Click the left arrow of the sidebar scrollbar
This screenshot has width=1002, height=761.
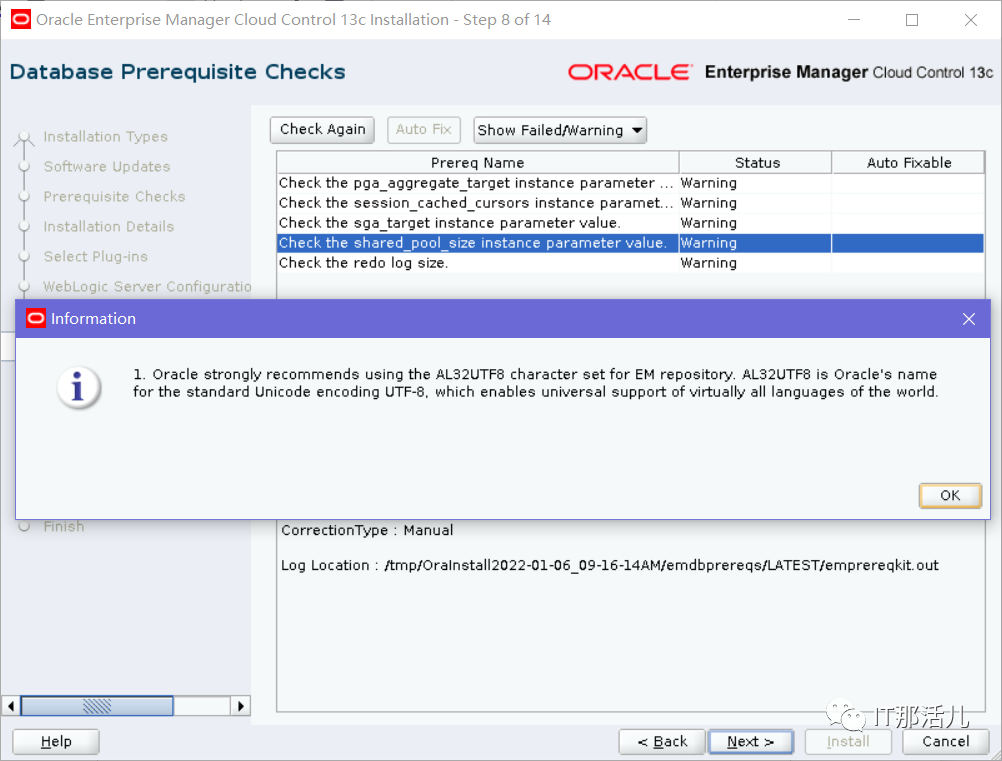[11, 706]
